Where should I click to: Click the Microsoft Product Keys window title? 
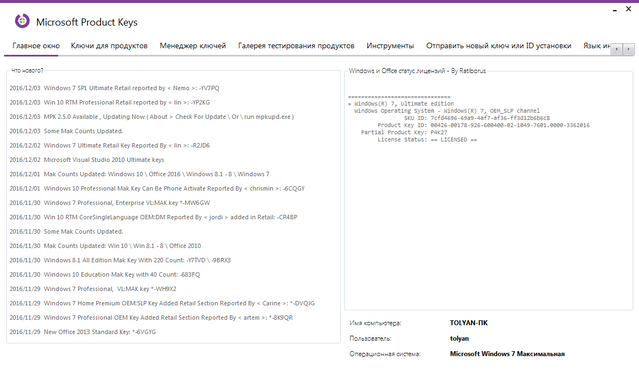click(87, 22)
